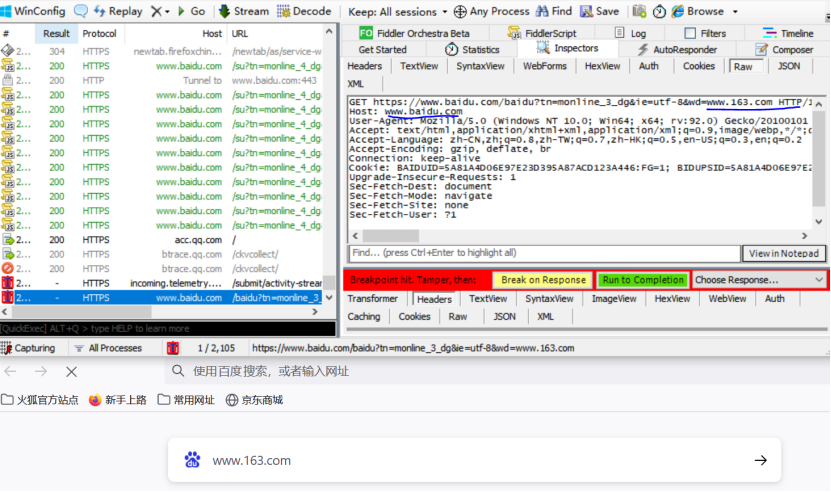This screenshot has width=831, height=492.
Task: Click the View in Notepad button
Action: tap(784, 253)
